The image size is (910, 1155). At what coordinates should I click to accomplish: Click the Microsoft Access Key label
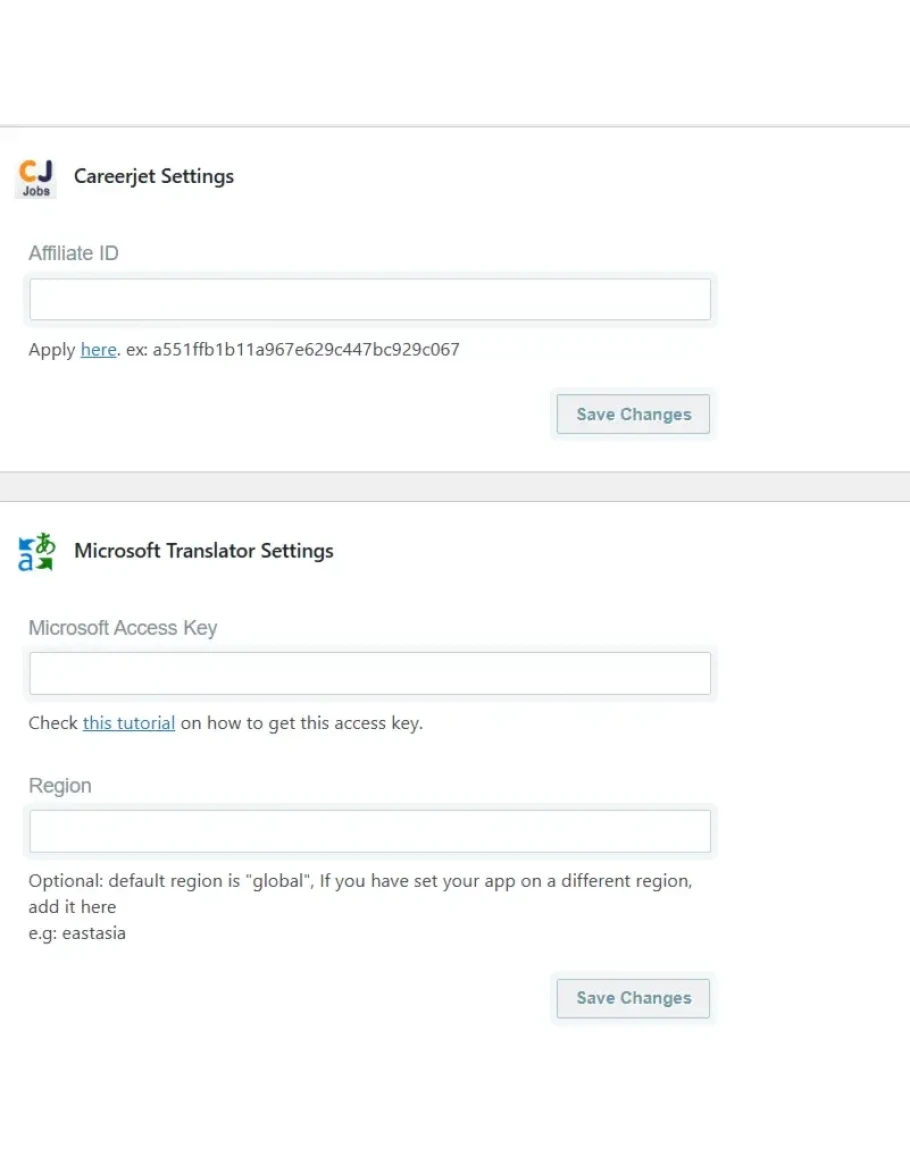tap(122, 629)
